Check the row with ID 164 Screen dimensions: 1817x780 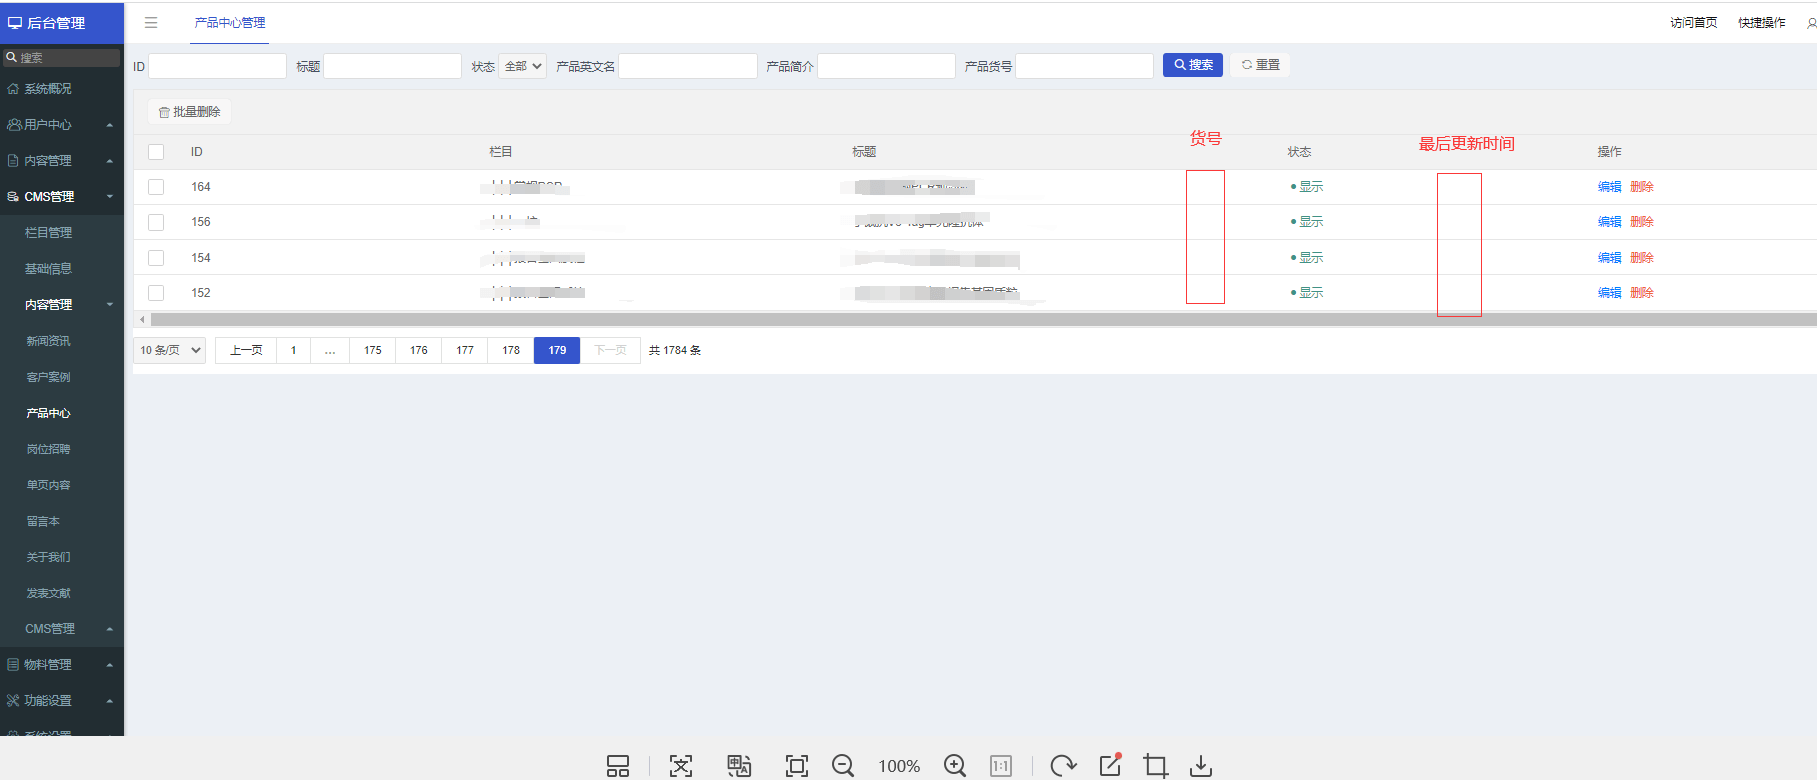156,187
